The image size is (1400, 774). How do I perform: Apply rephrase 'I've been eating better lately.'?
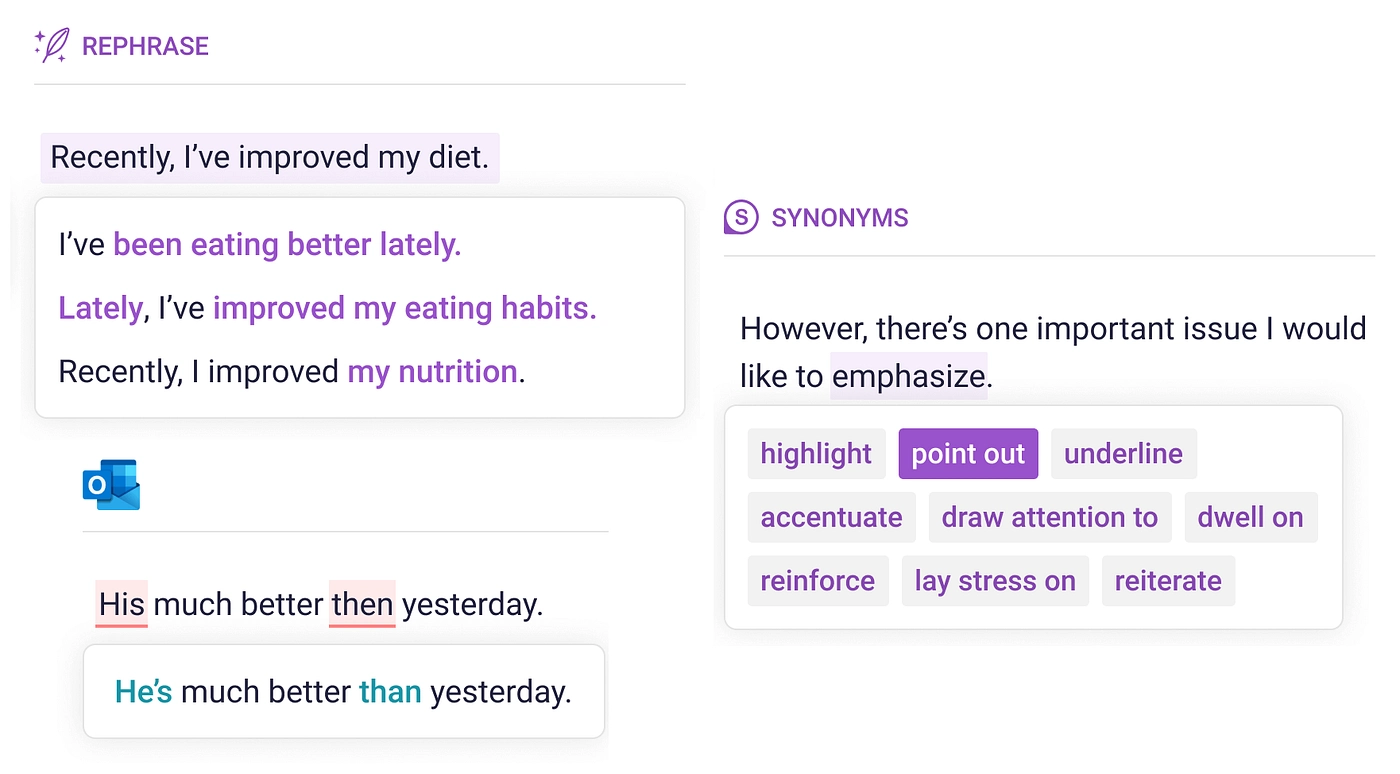coord(260,245)
